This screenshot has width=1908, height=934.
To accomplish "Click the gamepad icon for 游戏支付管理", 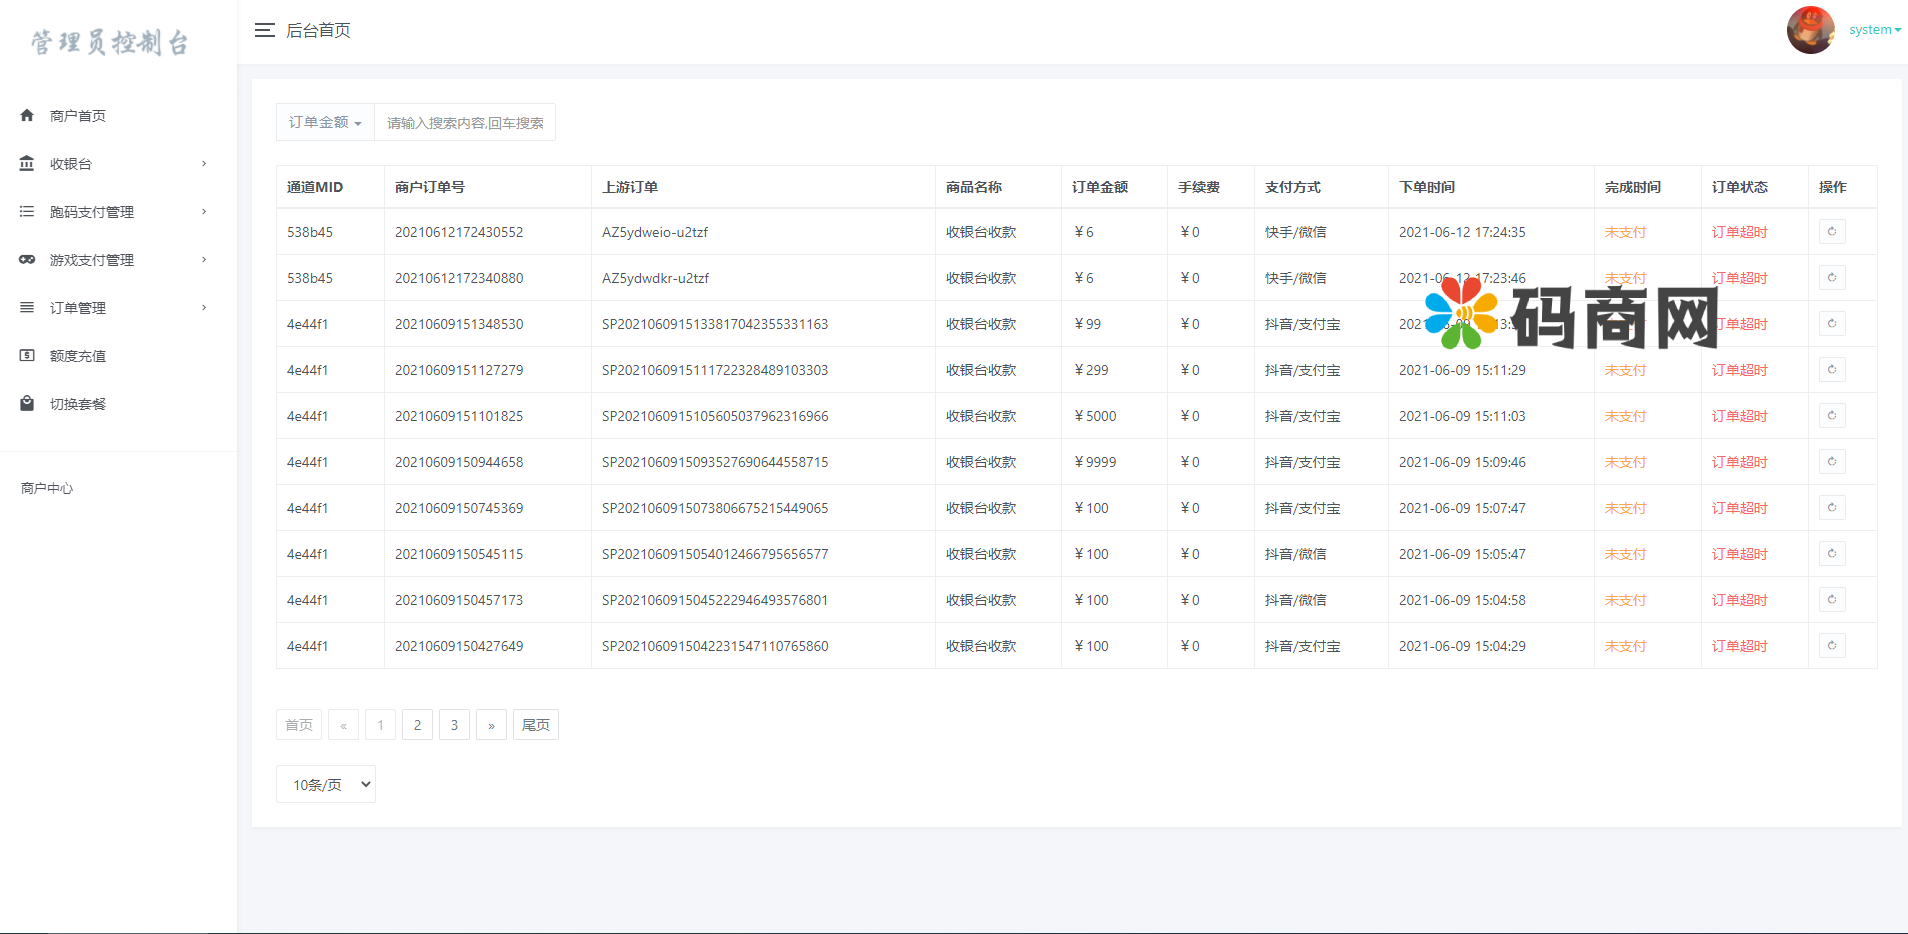I will tap(27, 260).
